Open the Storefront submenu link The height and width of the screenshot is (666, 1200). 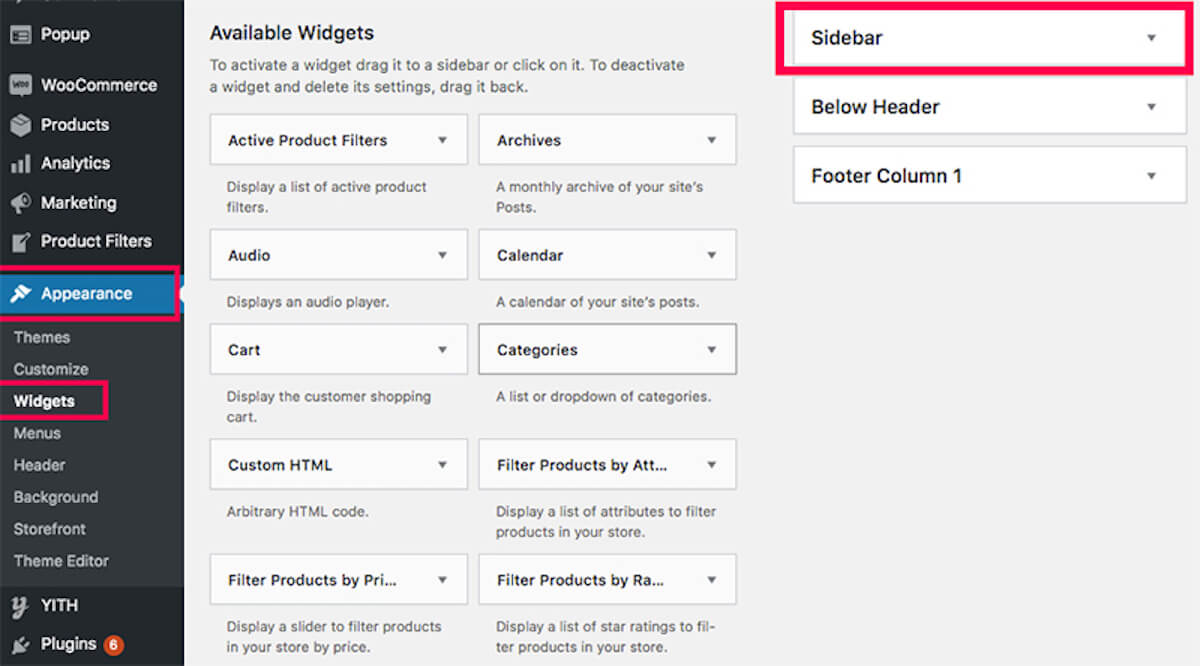pyautogui.click(x=50, y=529)
